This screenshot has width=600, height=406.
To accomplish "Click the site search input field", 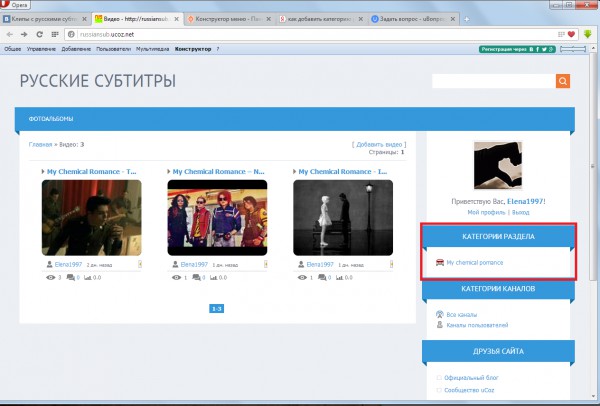I will tap(494, 81).
